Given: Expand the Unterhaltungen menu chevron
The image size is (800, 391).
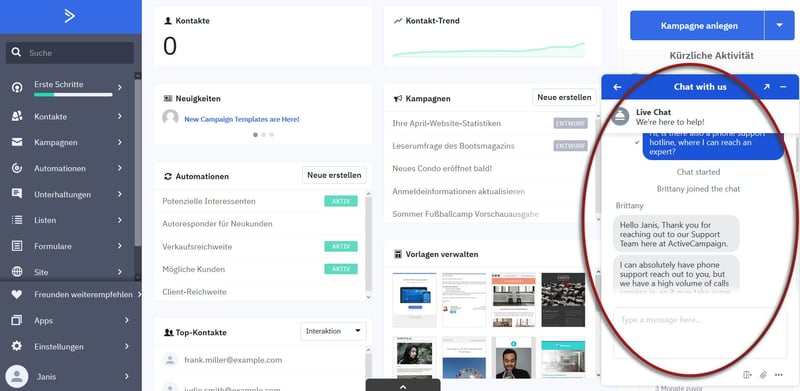Looking at the screenshot, I should 119,194.
